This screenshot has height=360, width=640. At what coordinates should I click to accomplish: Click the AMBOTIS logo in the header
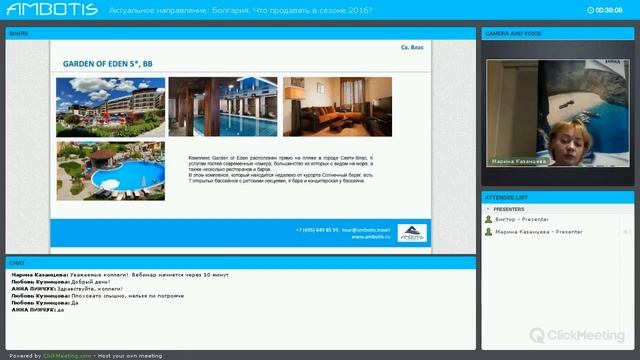[x=52, y=9]
